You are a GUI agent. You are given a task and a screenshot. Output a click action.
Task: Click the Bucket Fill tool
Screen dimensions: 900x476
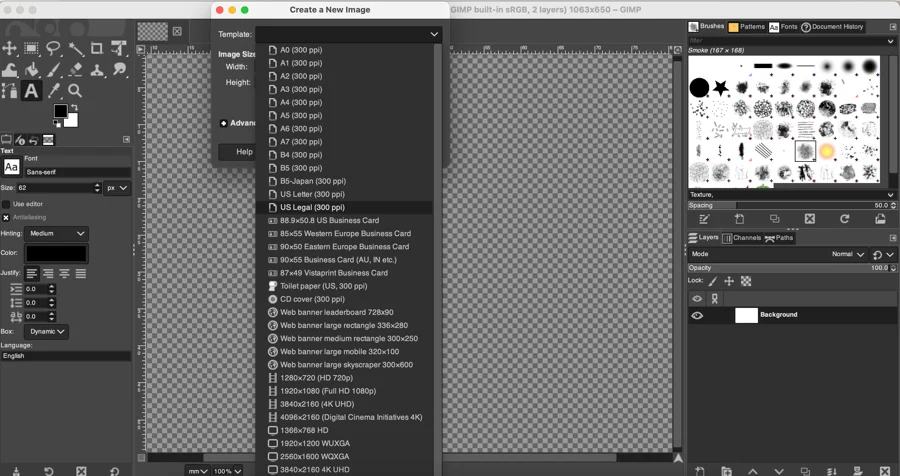[32, 70]
